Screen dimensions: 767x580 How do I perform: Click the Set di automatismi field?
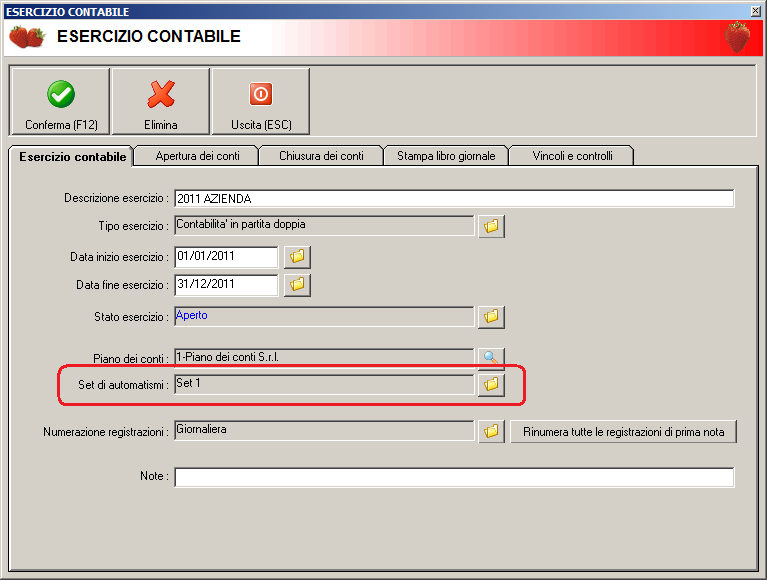324,384
